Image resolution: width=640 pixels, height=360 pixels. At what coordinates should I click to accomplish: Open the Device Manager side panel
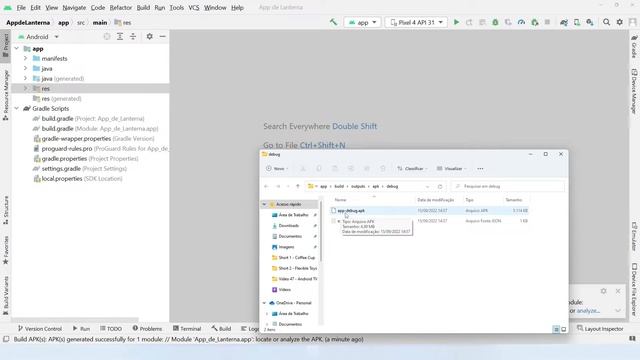point(634,91)
